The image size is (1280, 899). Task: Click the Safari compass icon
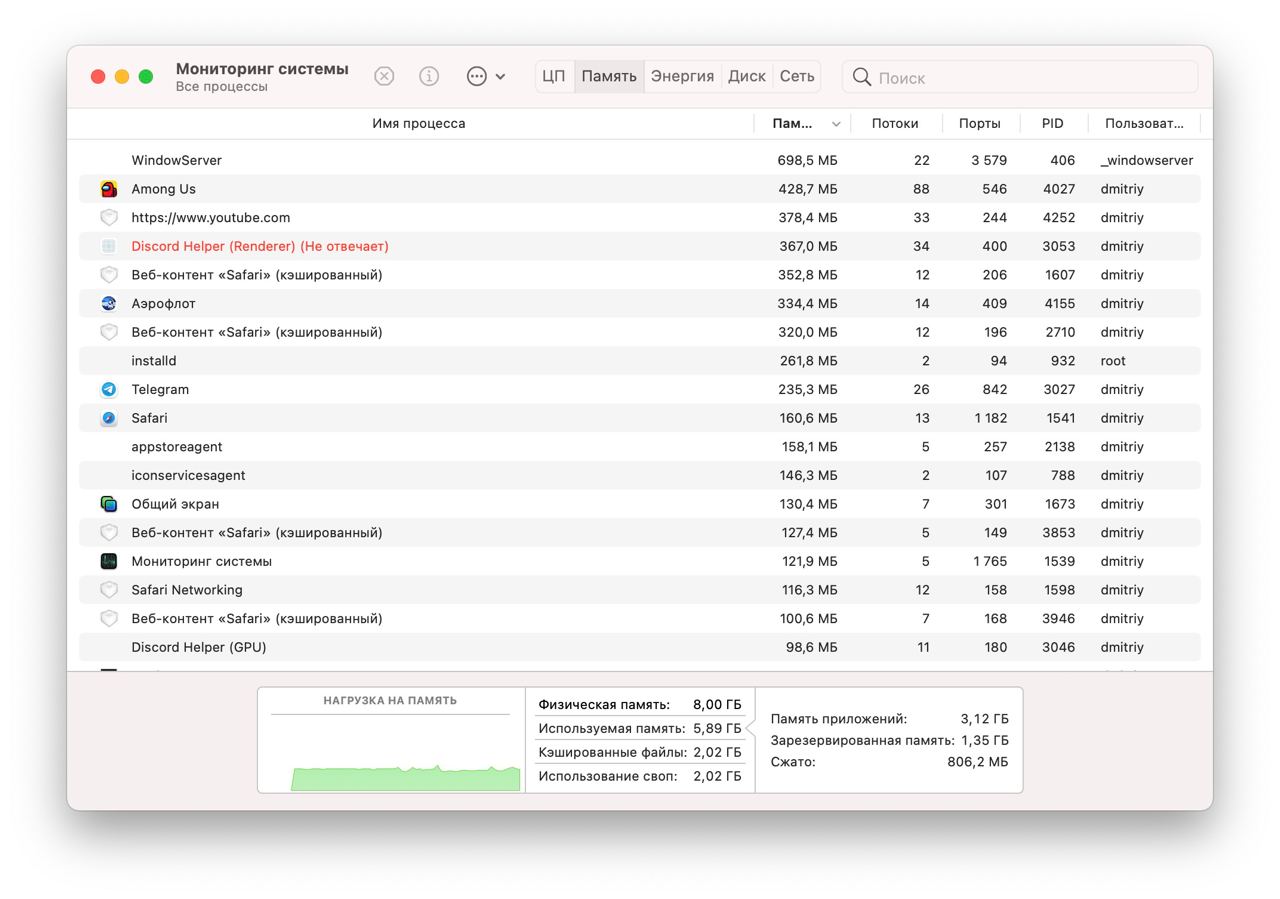coord(109,418)
